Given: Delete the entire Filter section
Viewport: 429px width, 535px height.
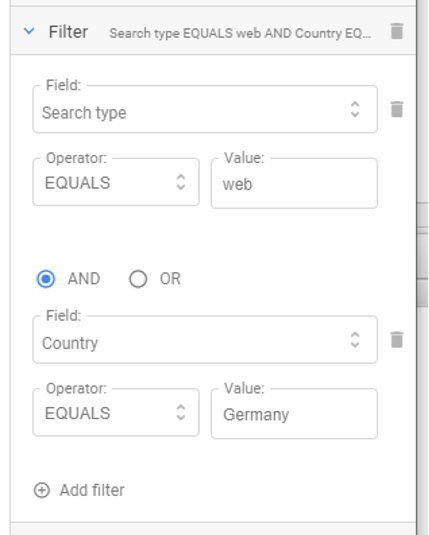Looking at the screenshot, I should [397, 31].
